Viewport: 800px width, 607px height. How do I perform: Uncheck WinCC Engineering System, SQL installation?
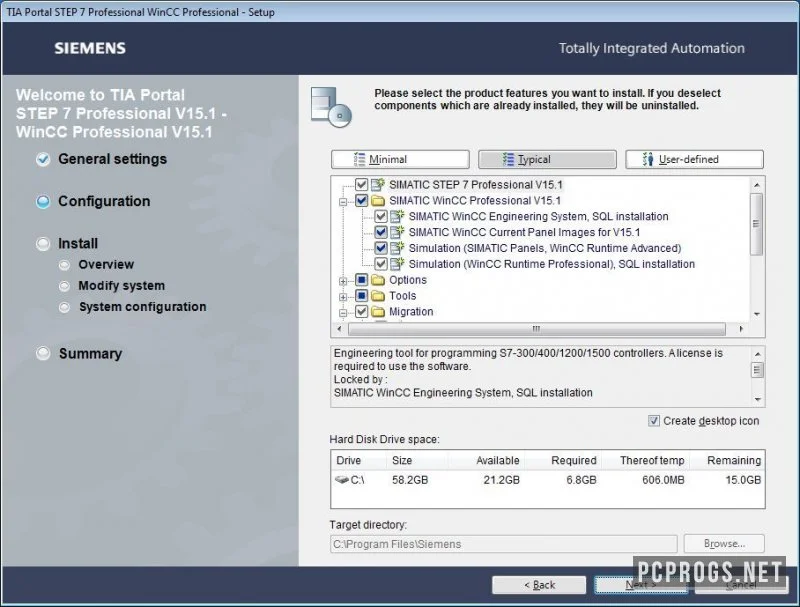coord(381,216)
